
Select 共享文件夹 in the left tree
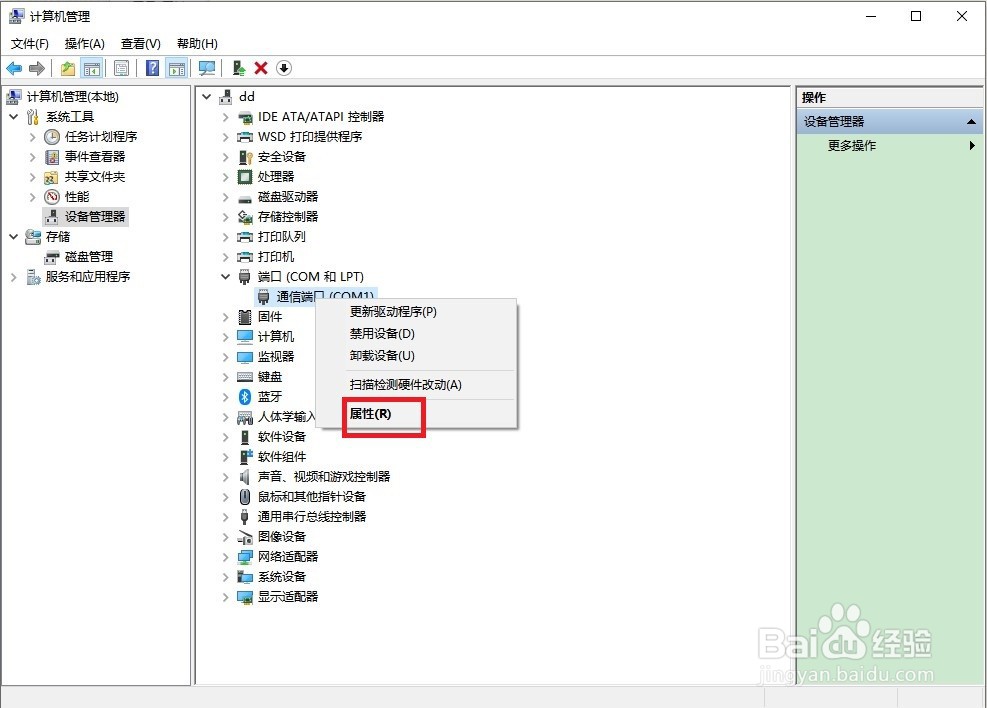tap(95, 177)
